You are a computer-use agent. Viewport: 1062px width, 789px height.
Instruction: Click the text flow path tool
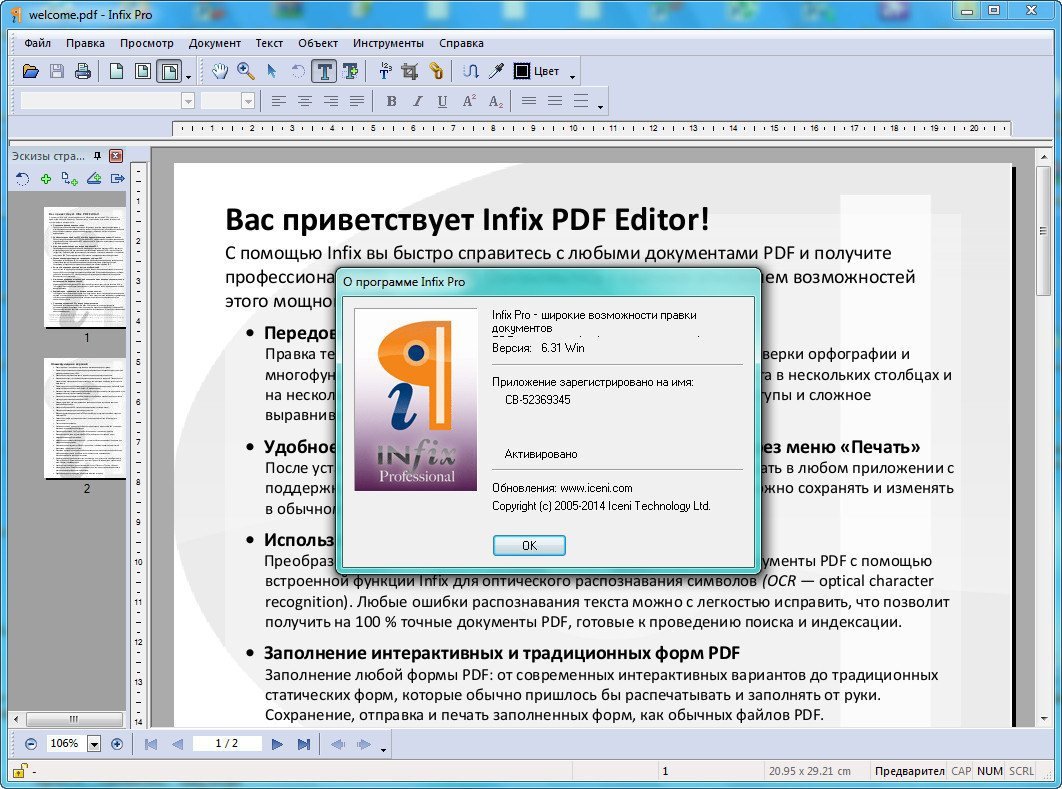[471, 71]
